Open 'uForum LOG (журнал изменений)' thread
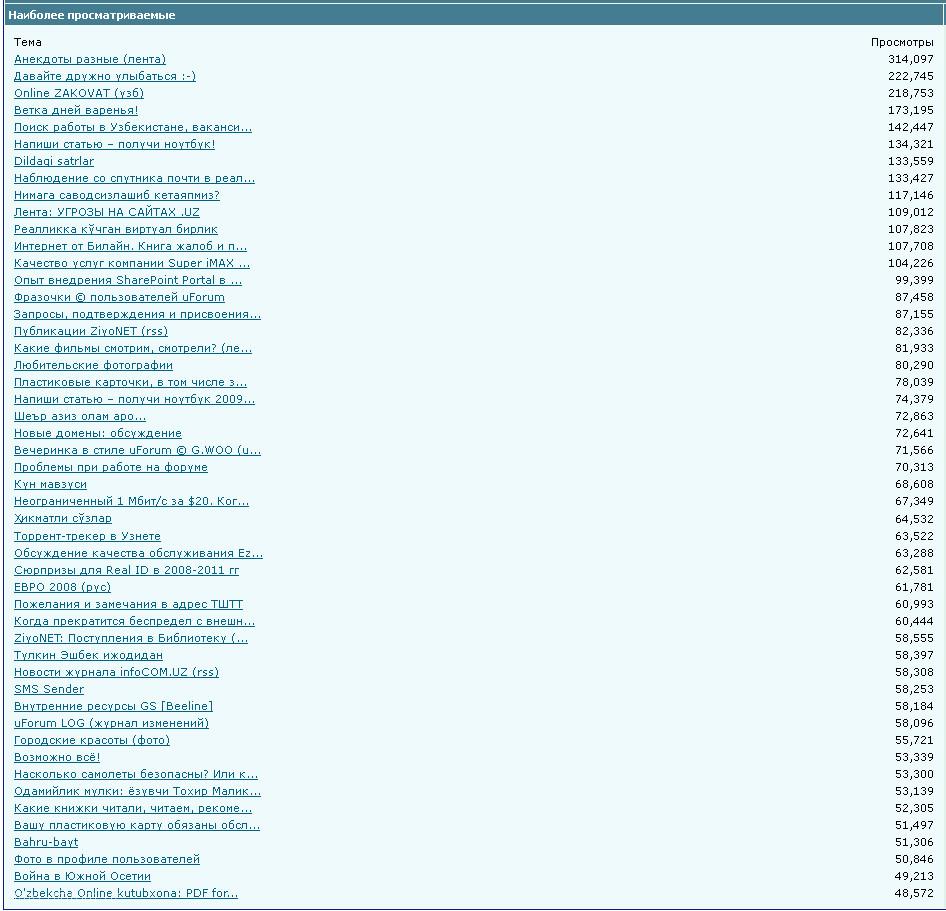 112,723
